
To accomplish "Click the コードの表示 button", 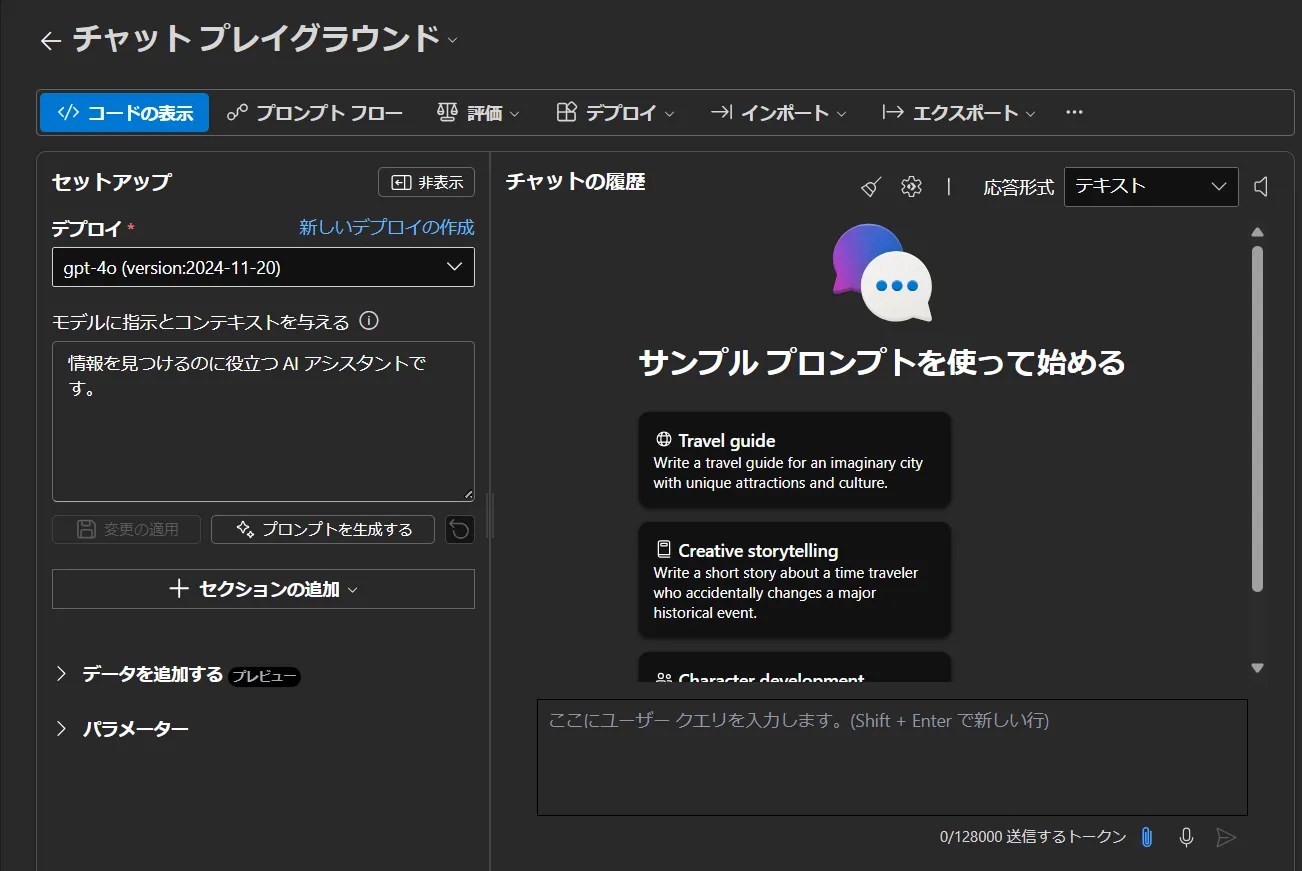I will pyautogui.click(x=124, y=113).
